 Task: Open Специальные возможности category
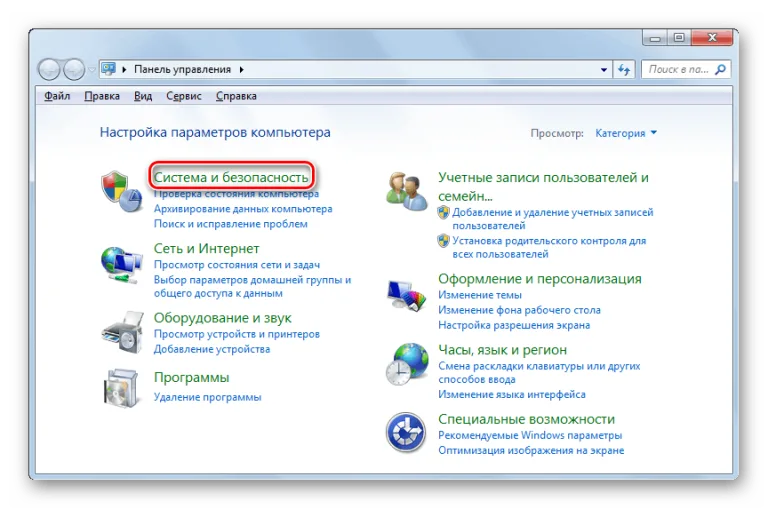tap(527, 419)
